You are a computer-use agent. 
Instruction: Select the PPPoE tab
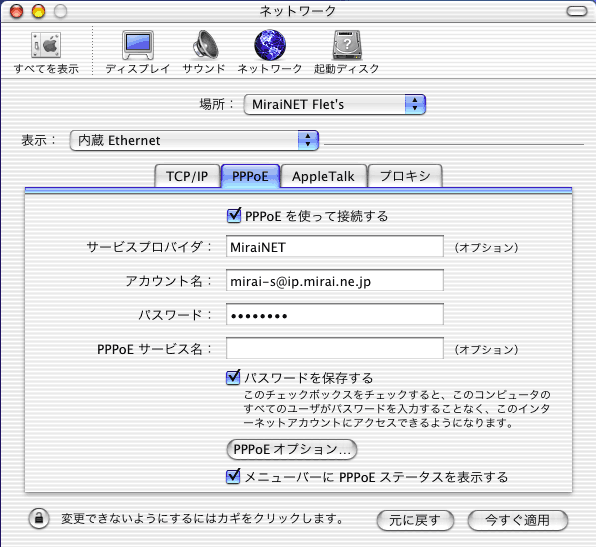(x=250, y=176)
